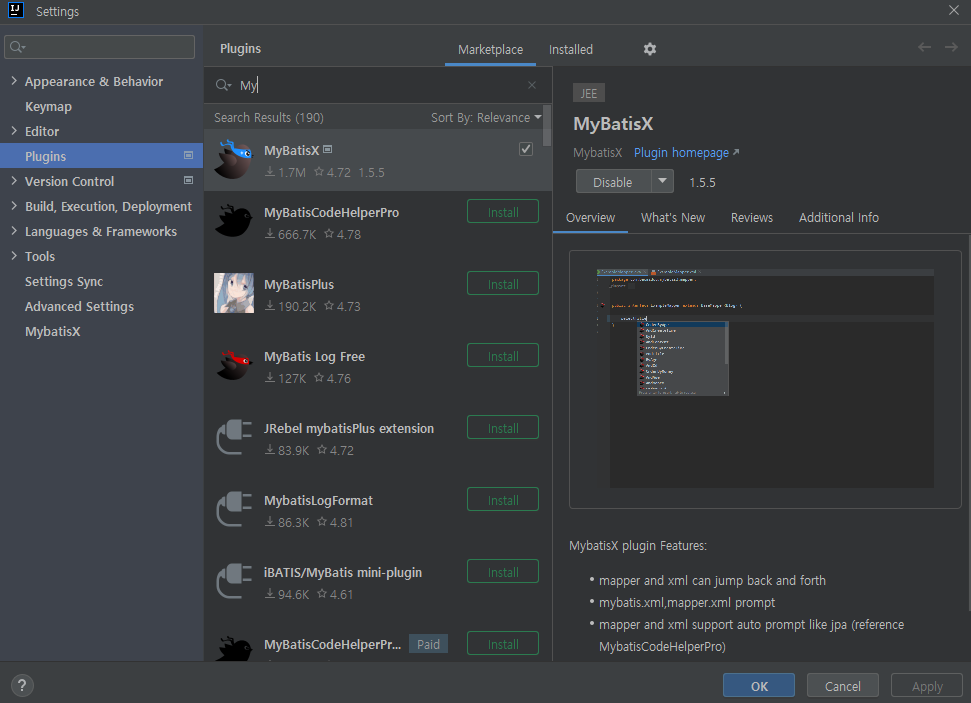Click the plugin search field containing My

point(378,85)
